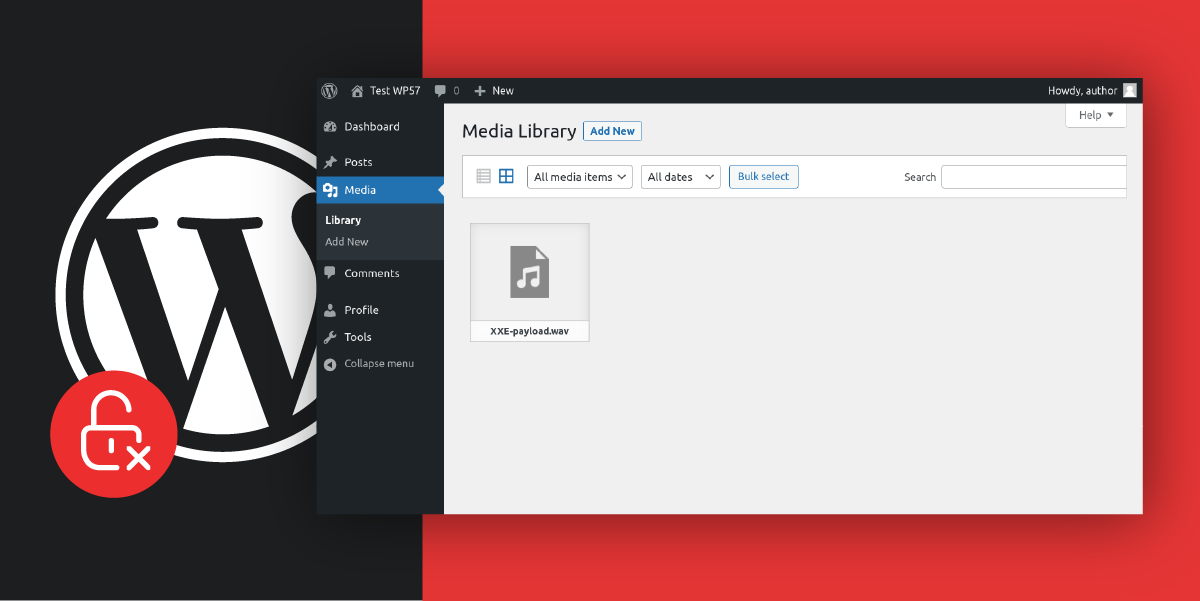Click the house icon in admin bar

(357, 90)
